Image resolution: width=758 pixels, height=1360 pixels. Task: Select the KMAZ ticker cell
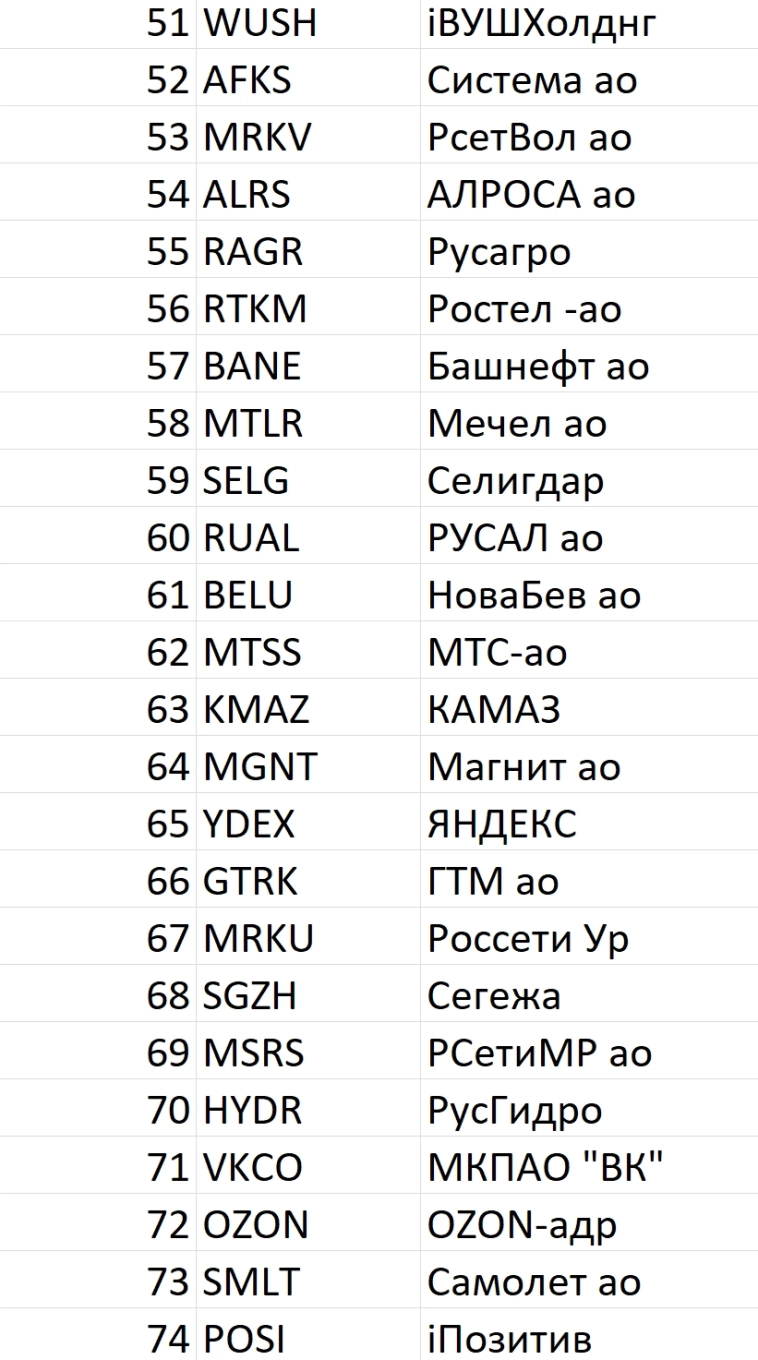(256, 710)
